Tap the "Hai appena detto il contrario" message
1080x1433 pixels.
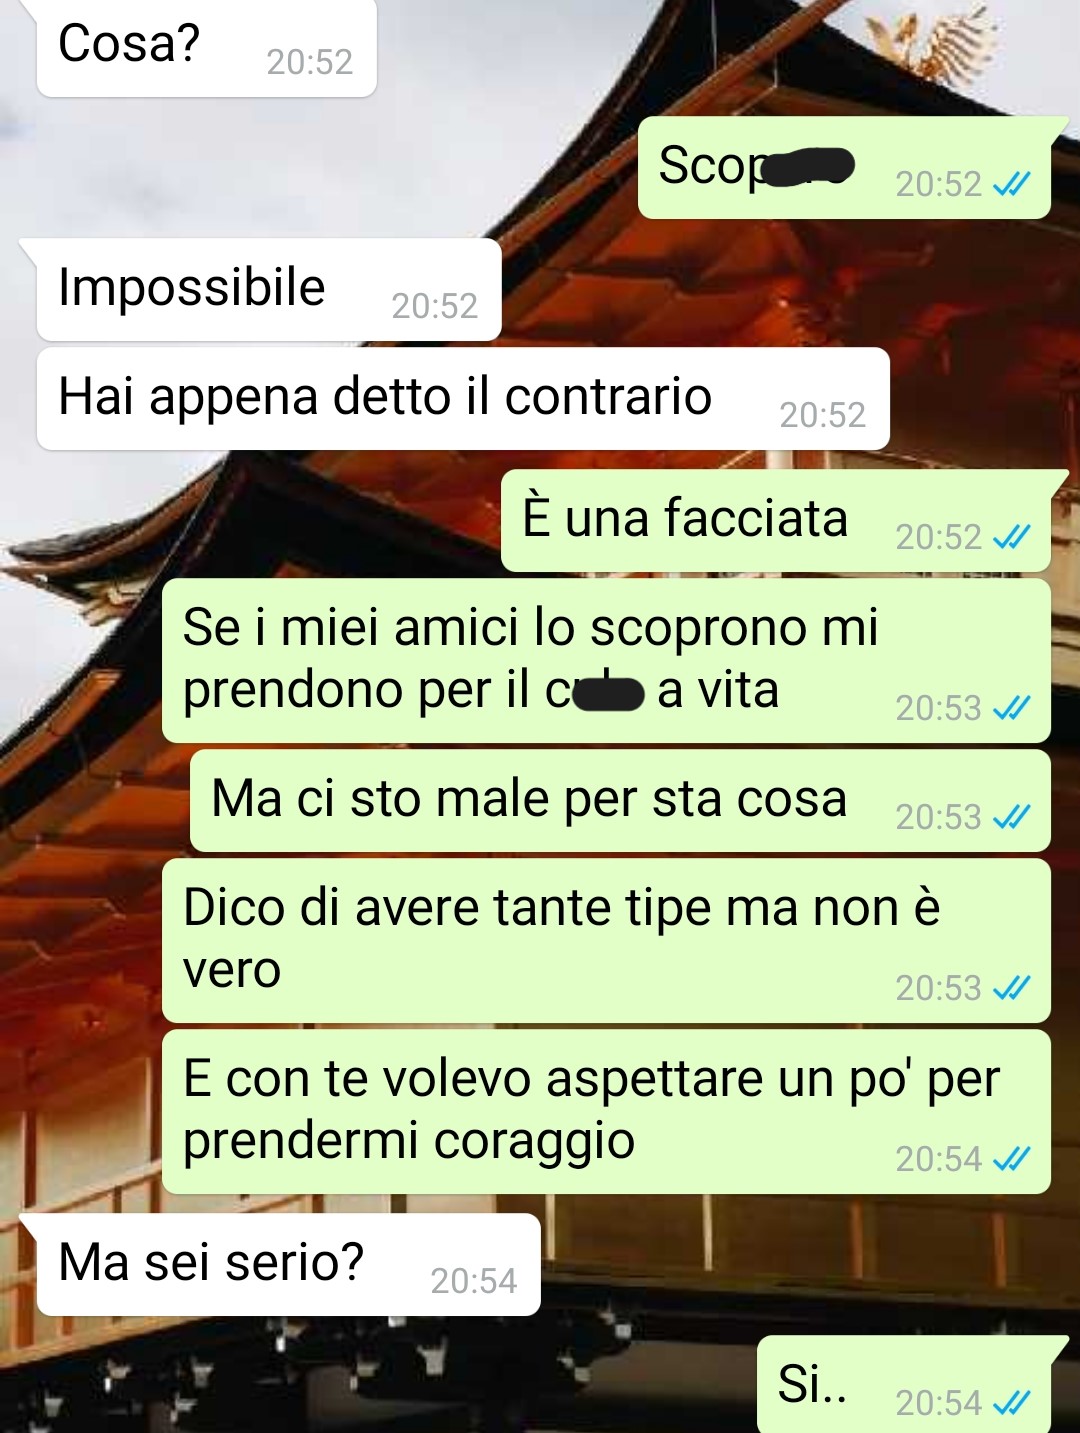coord(463,399)
